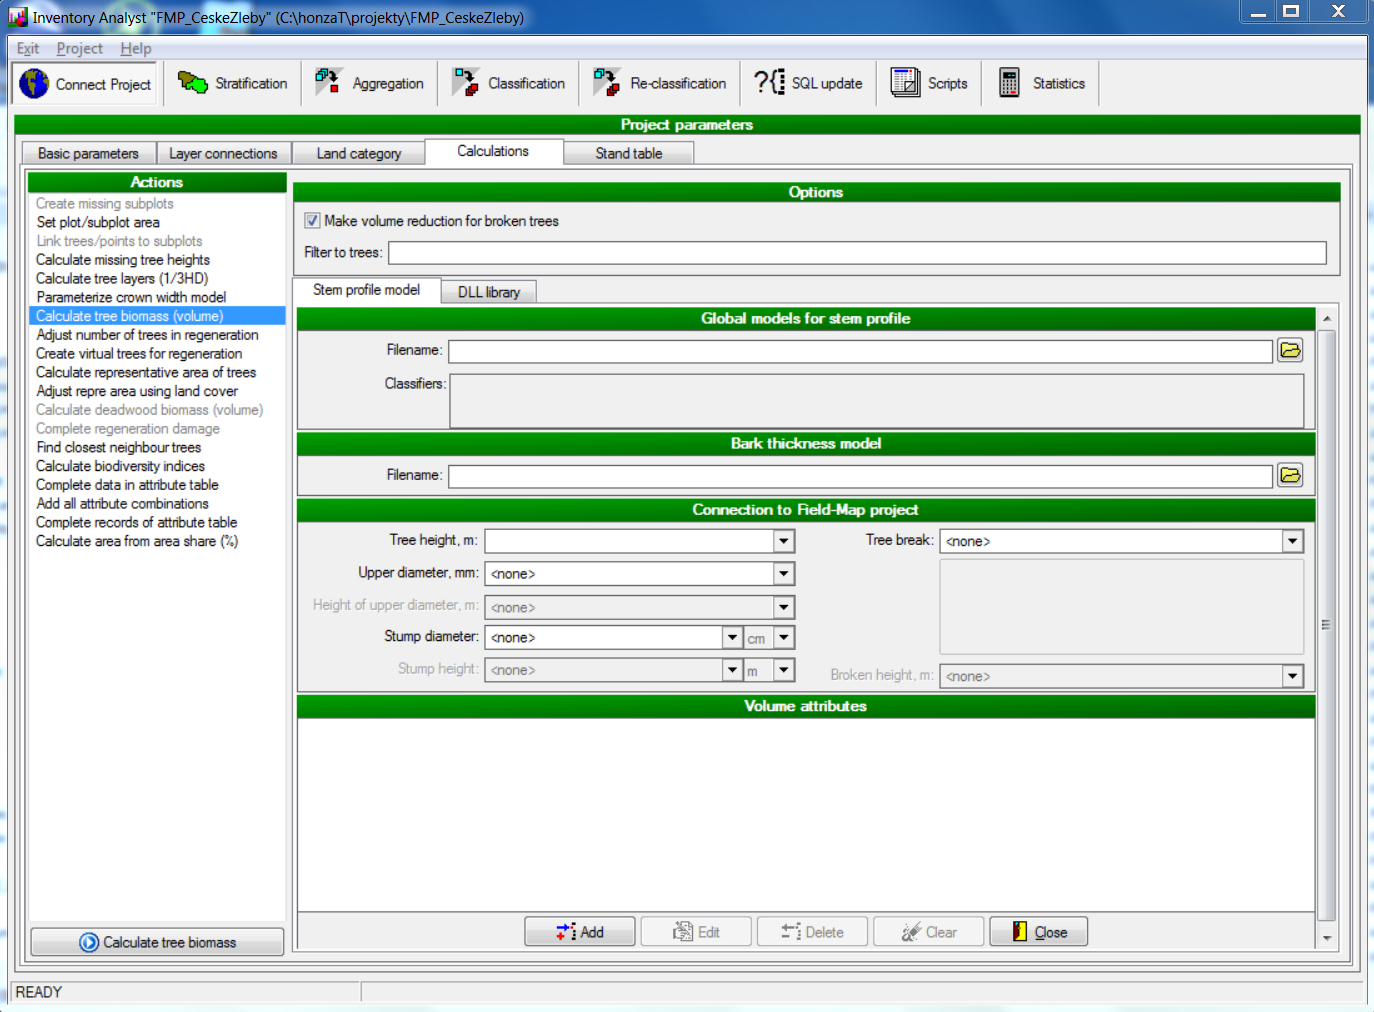Click the Connect Project globe icon
Viewport: 1374px width, 1012px height.
click(34, 84)
